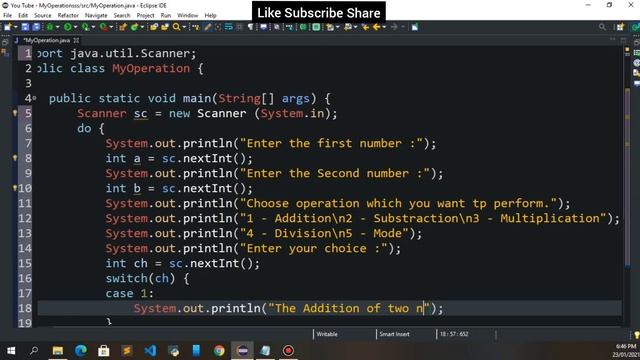This screenshot has height=360, width=640.
Task: Click the Quick Access search icon
Action: point(602,27)
